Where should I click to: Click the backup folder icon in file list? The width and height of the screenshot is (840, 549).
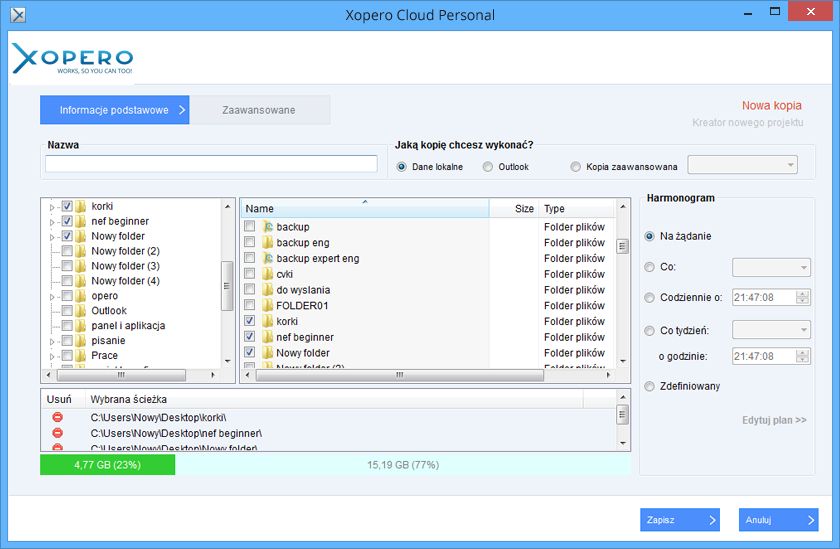[268, 227]
